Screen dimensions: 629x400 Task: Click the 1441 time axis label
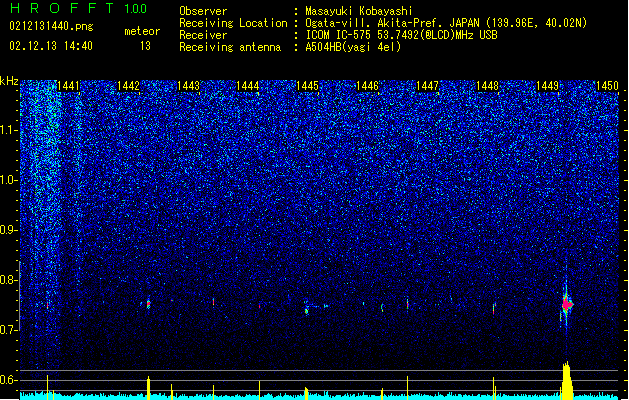click(x=69, y=86)
